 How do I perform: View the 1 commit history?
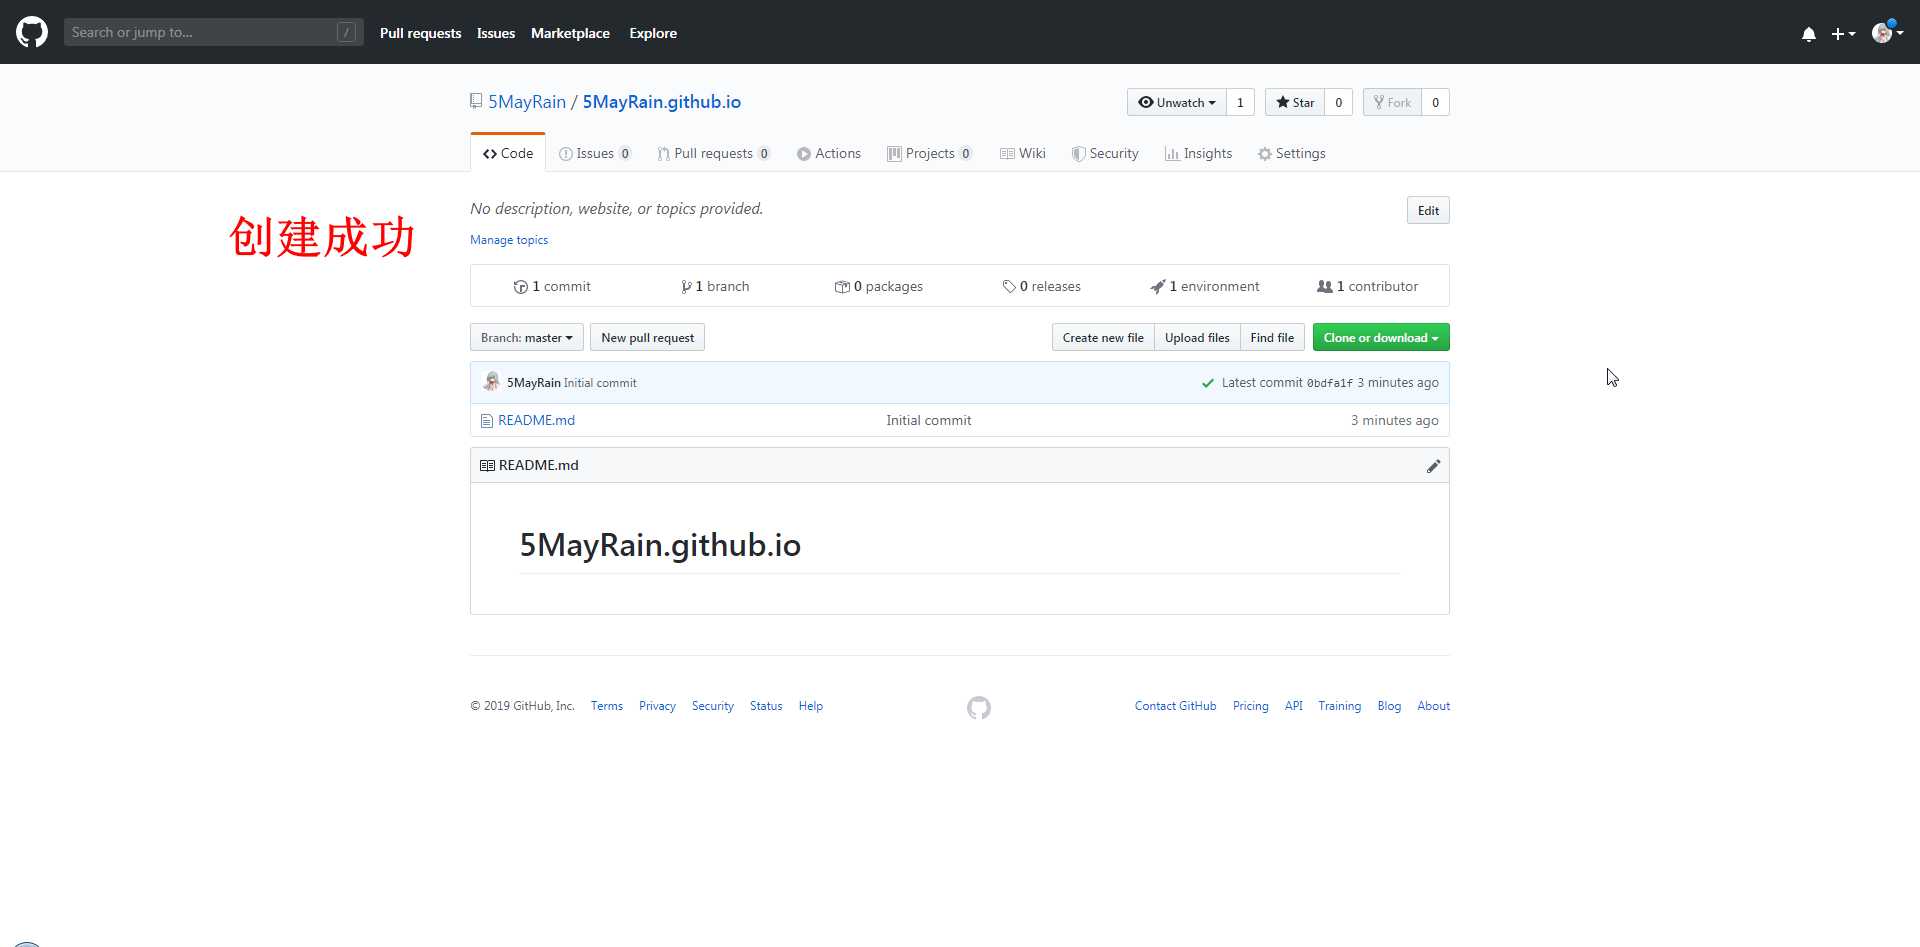[x=552, y=286]
